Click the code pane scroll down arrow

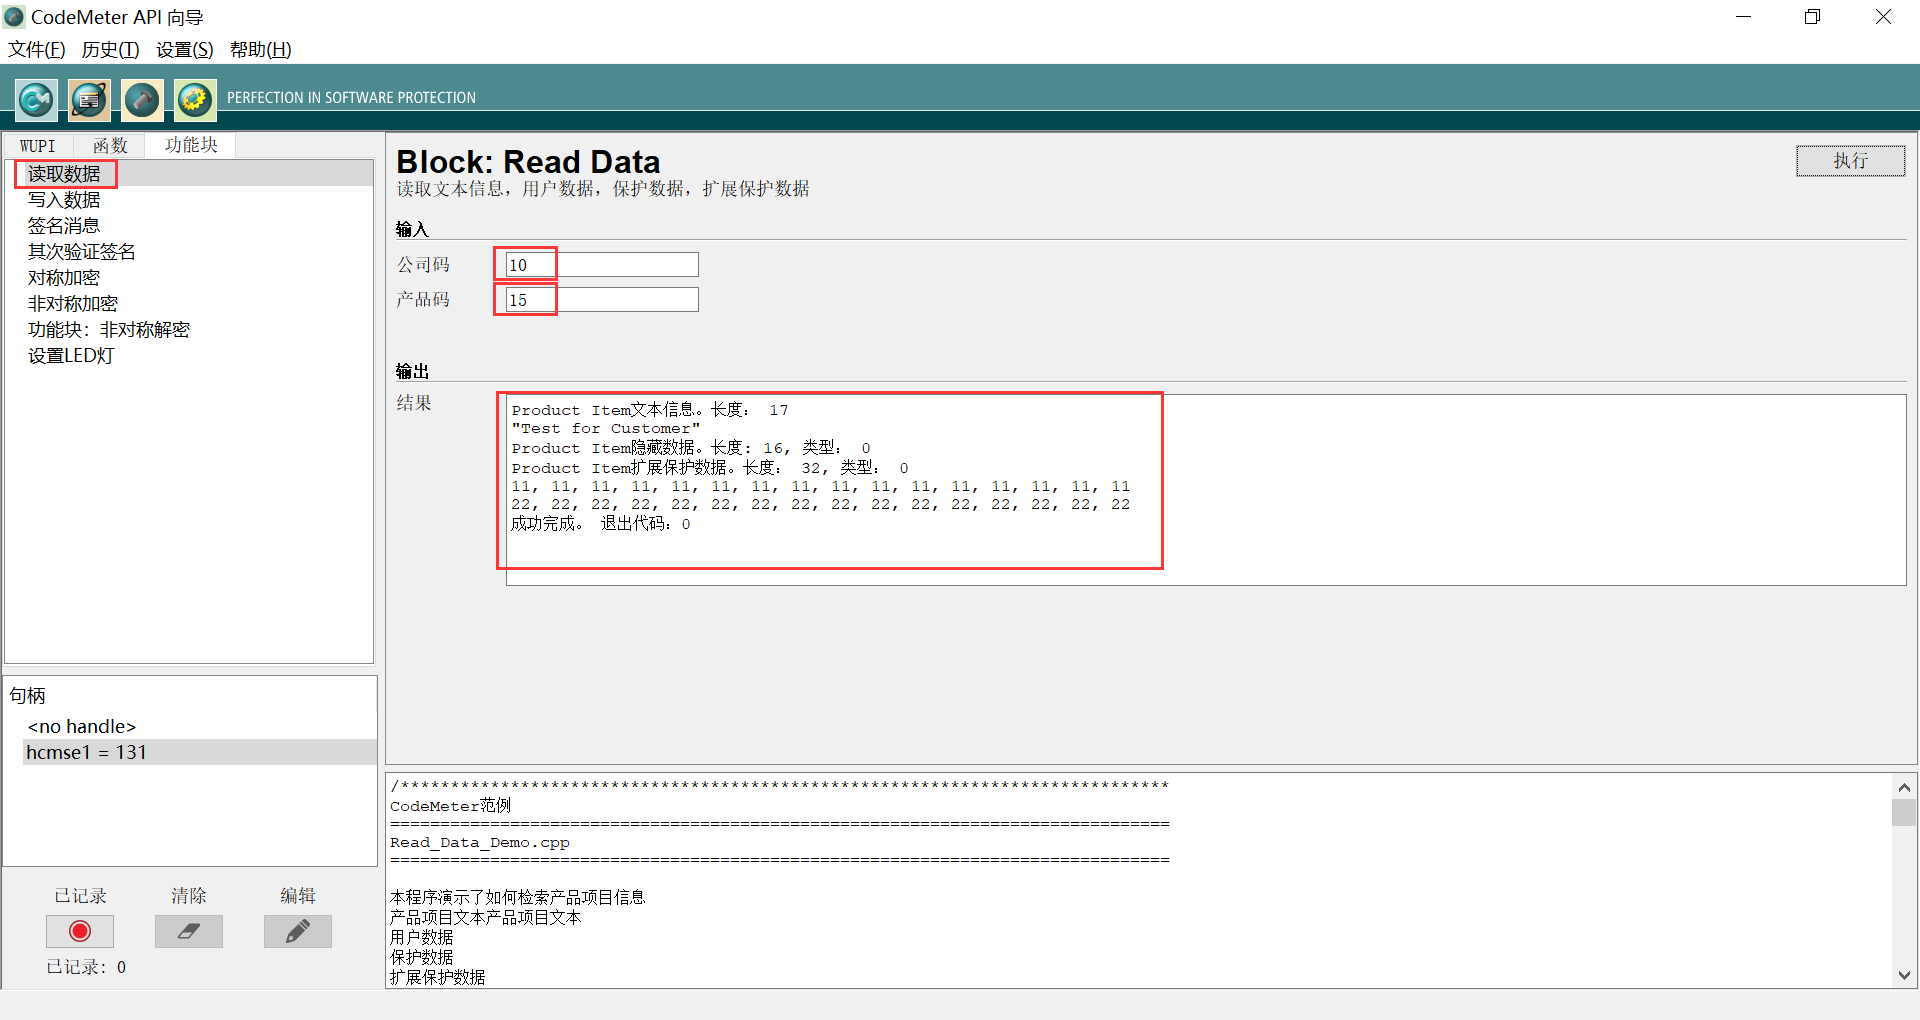tap(1904, 975)
